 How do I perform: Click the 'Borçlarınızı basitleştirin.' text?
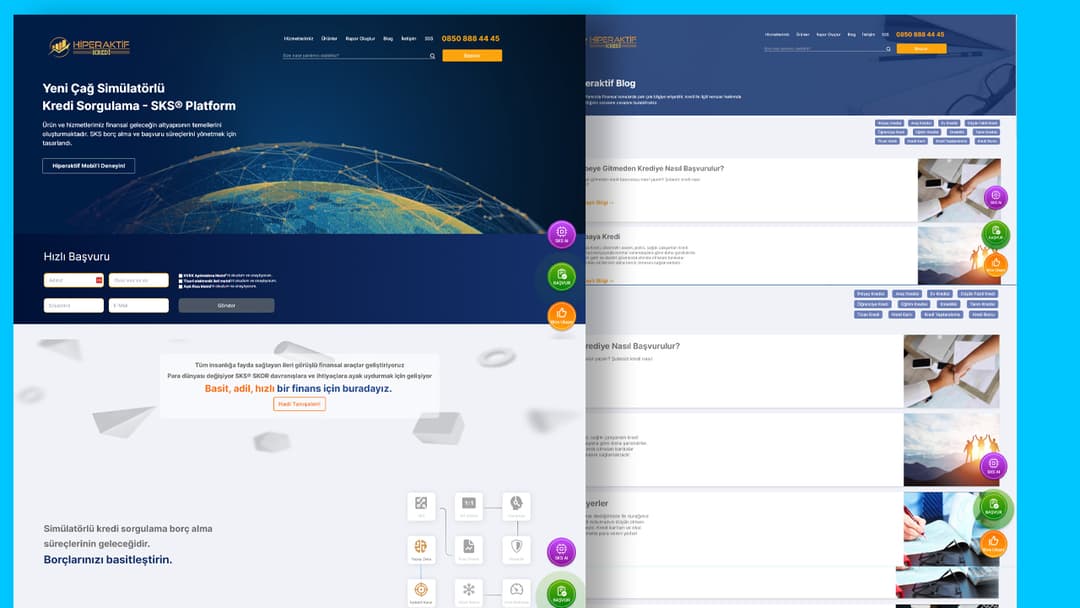108,559
